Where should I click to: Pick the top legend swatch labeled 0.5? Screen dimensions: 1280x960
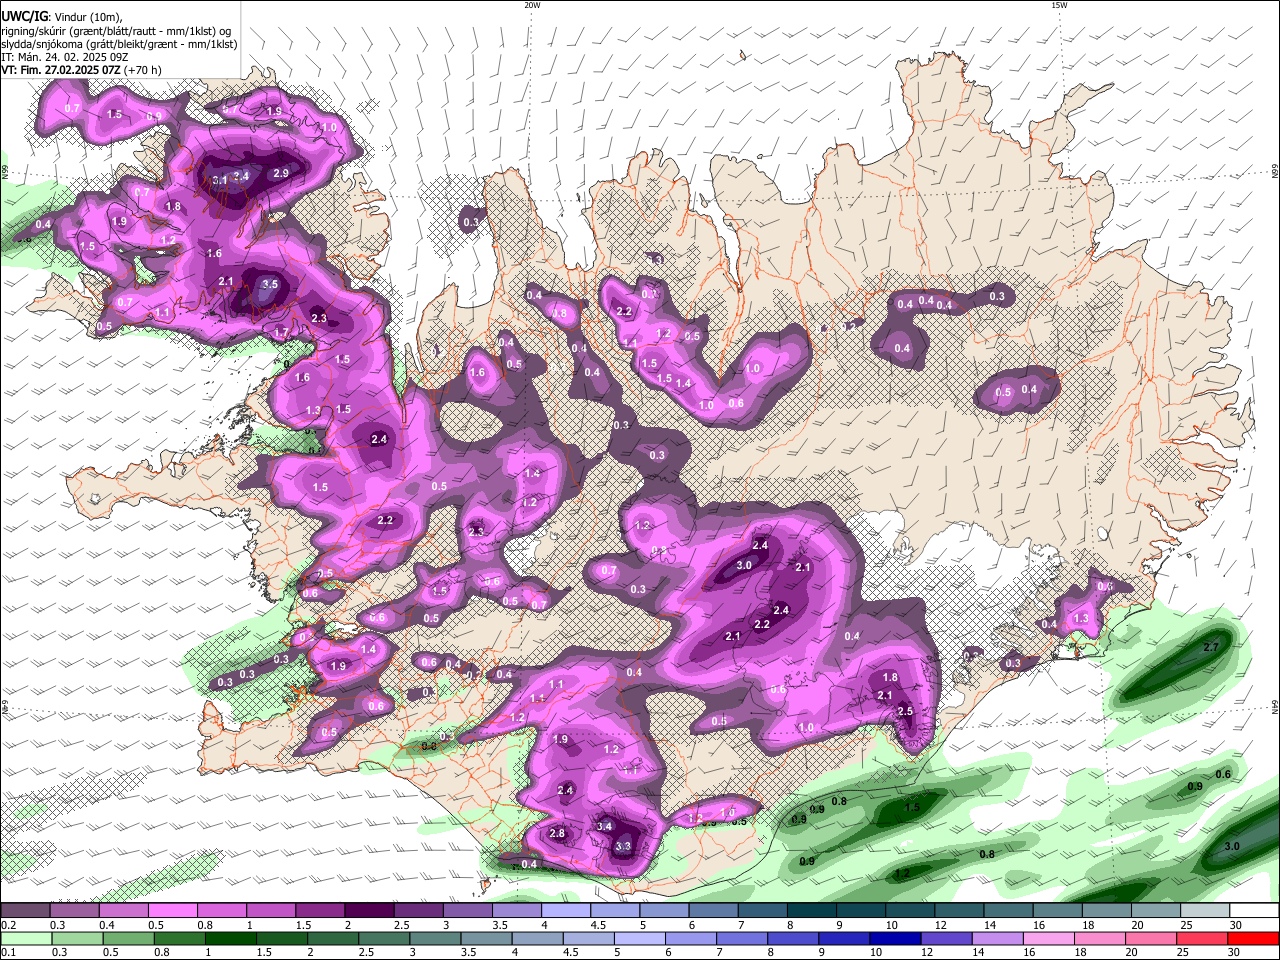[x=173, y=911]
